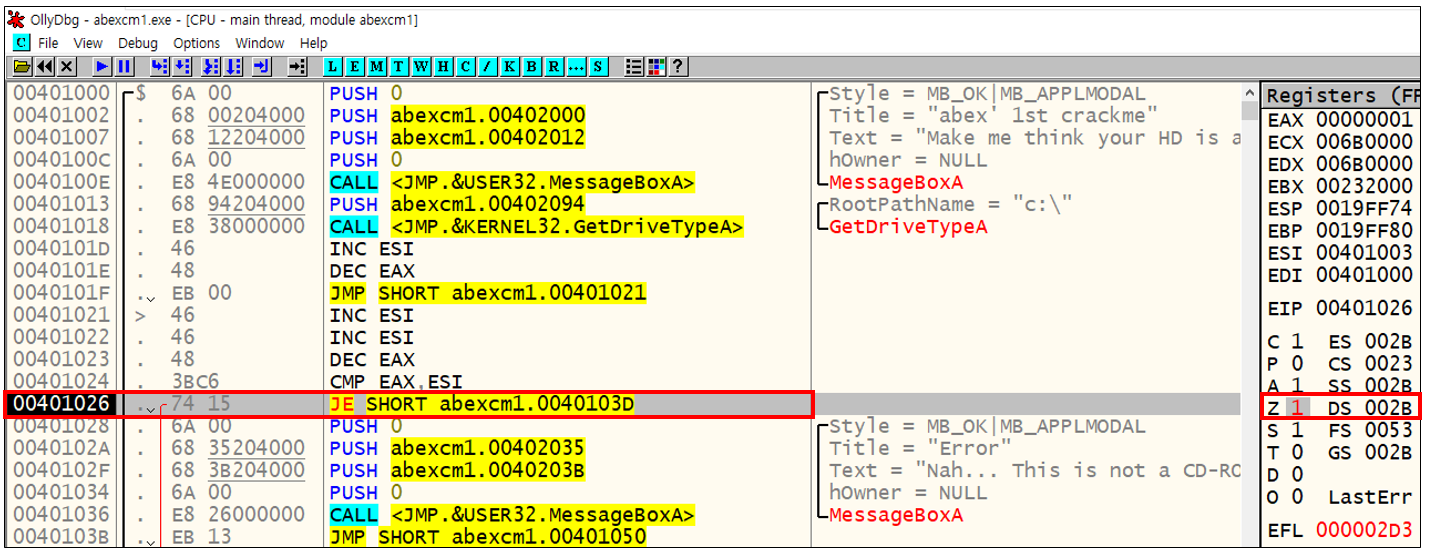Screen dimensions: 1429x552
Task: Select the ECX 006B0000 register value
Action: click(x=1364, y=142)
